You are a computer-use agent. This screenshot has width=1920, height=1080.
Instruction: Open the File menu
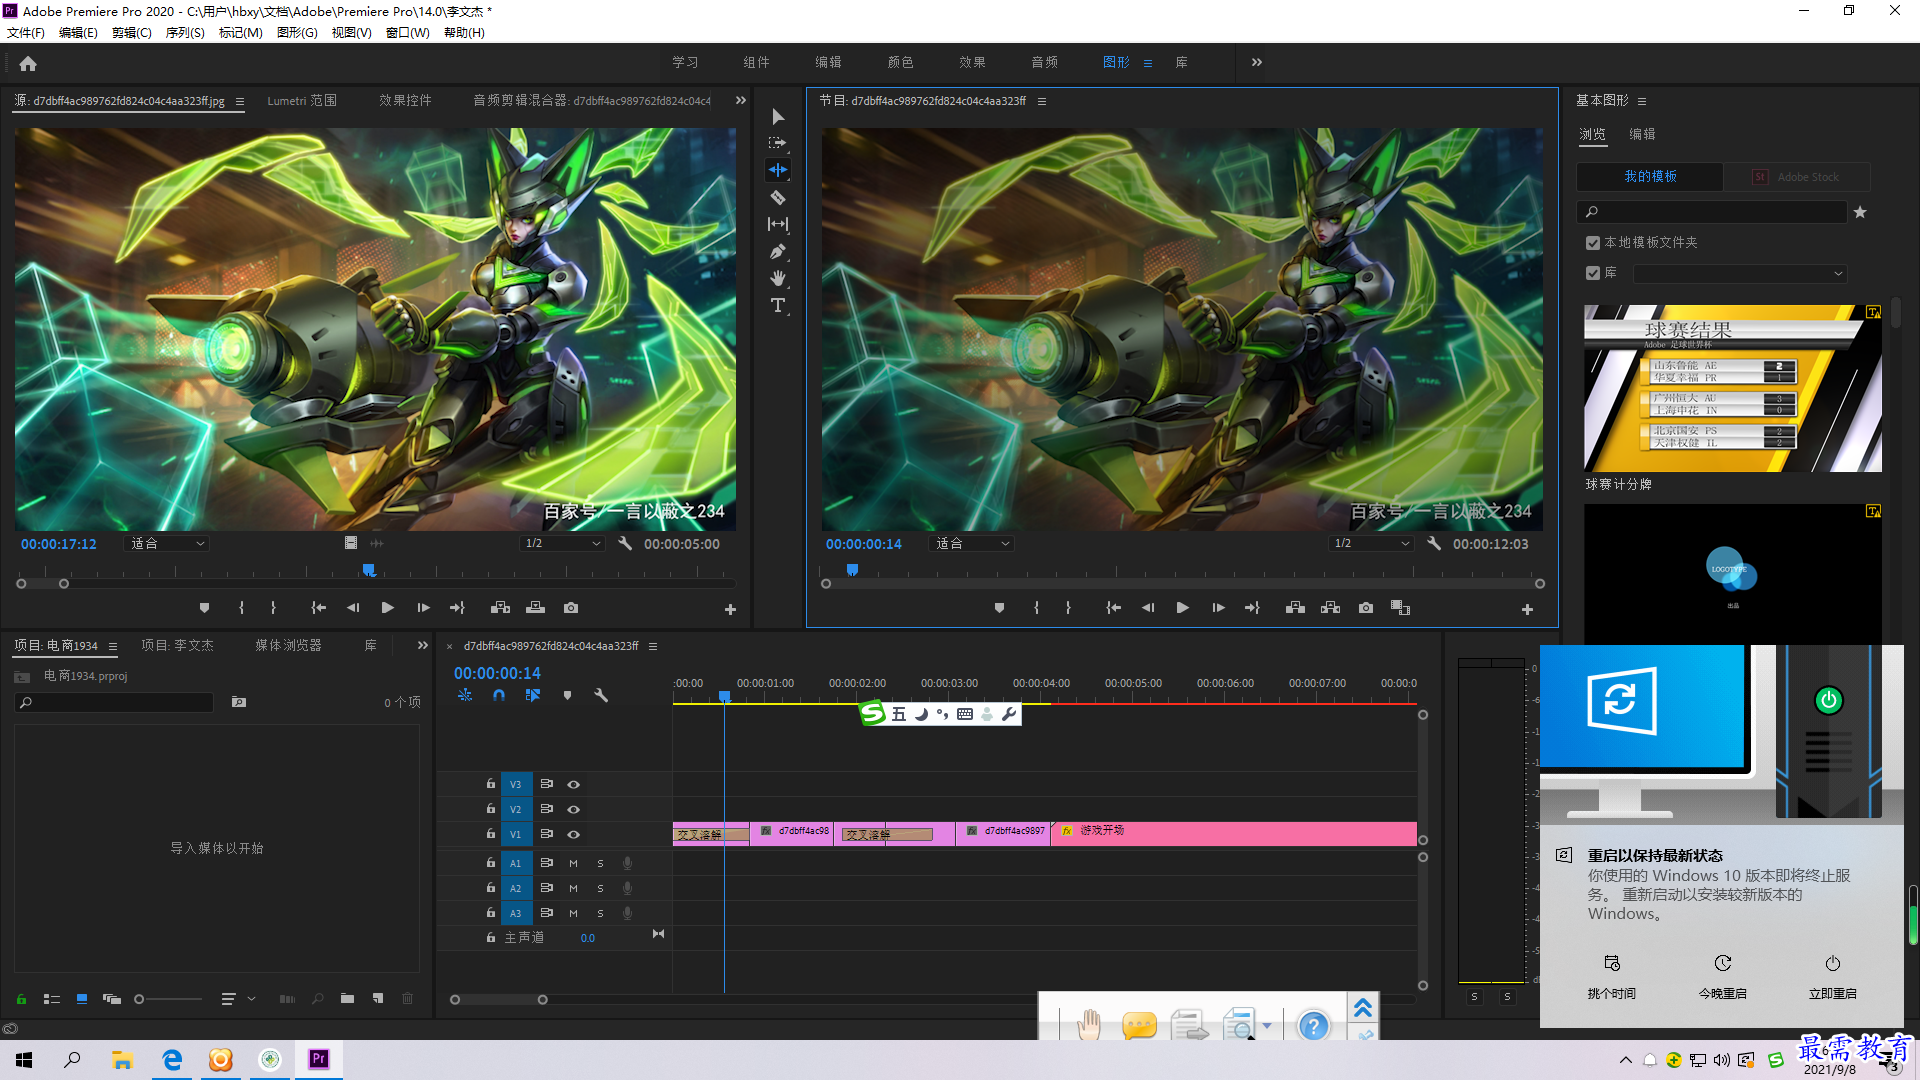click(26, 32)
